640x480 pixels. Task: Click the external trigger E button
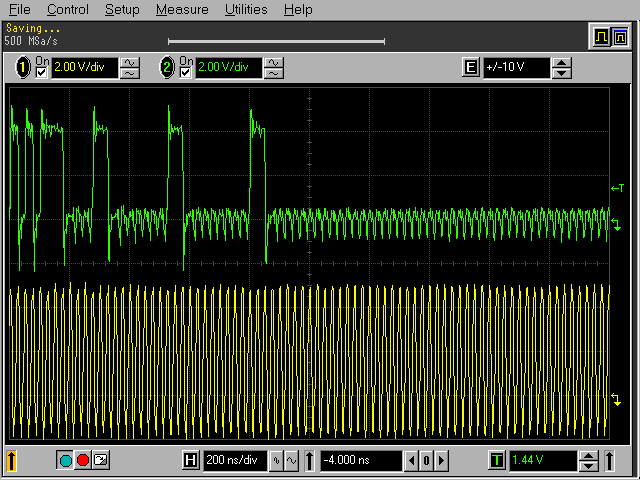click(471, 67)
